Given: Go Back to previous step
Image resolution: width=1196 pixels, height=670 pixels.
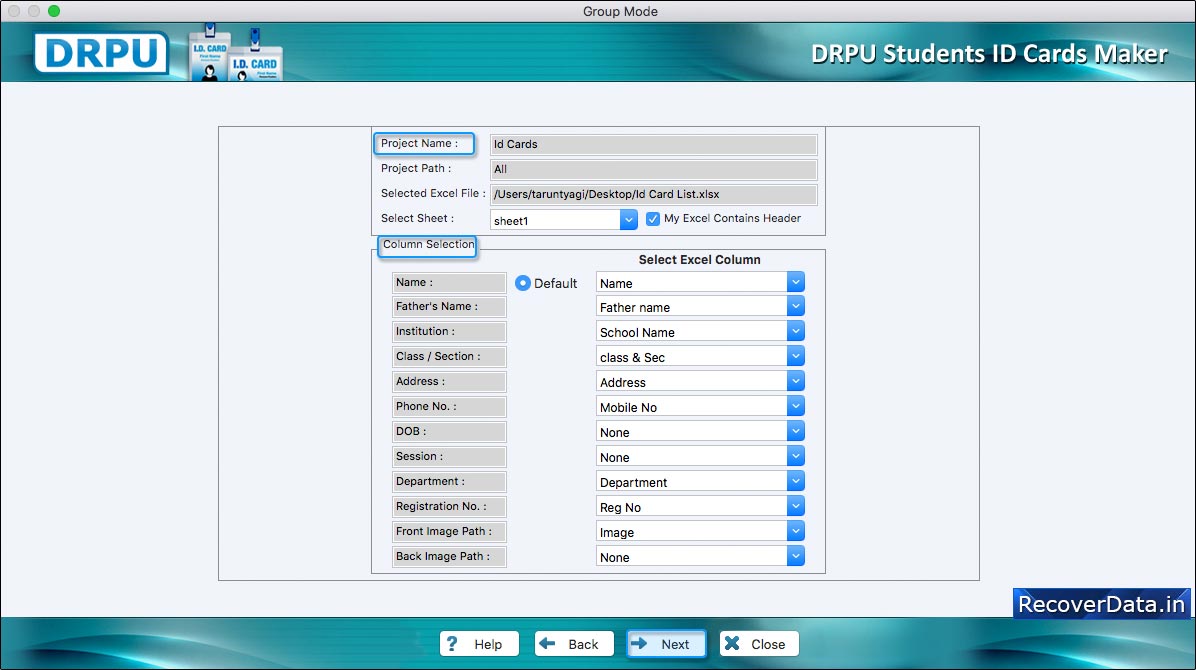Looking at the screenshot, I should point(574,643).
